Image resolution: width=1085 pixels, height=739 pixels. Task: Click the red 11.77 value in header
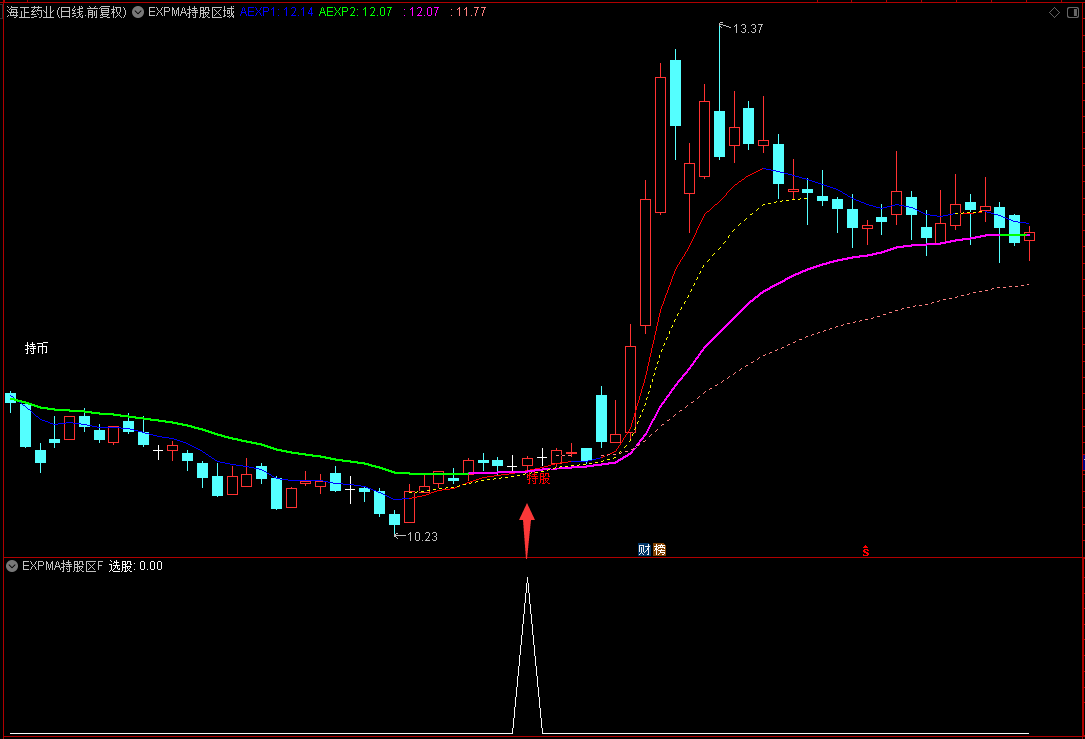(468, 12)
